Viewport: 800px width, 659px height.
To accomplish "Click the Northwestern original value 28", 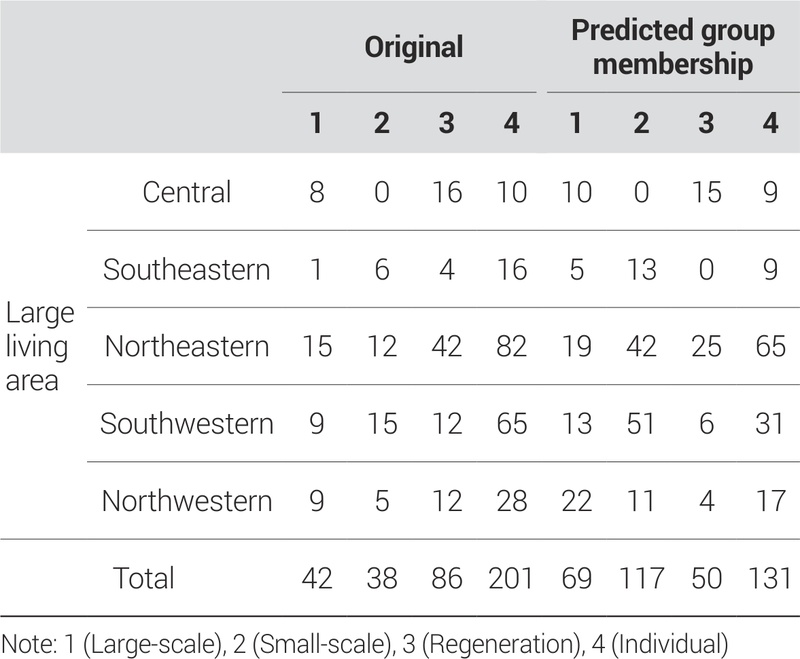I will (x=510, y=500).
